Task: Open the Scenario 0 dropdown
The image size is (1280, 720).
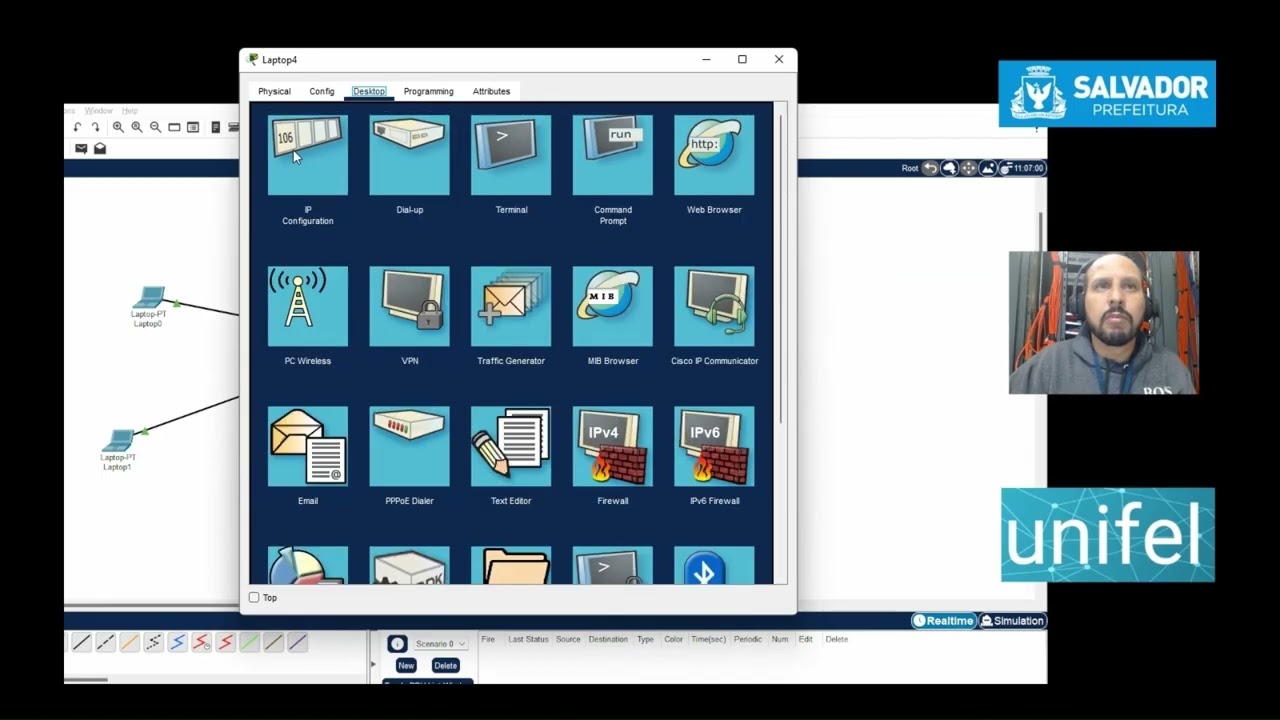Action: [x=441, y=644]
